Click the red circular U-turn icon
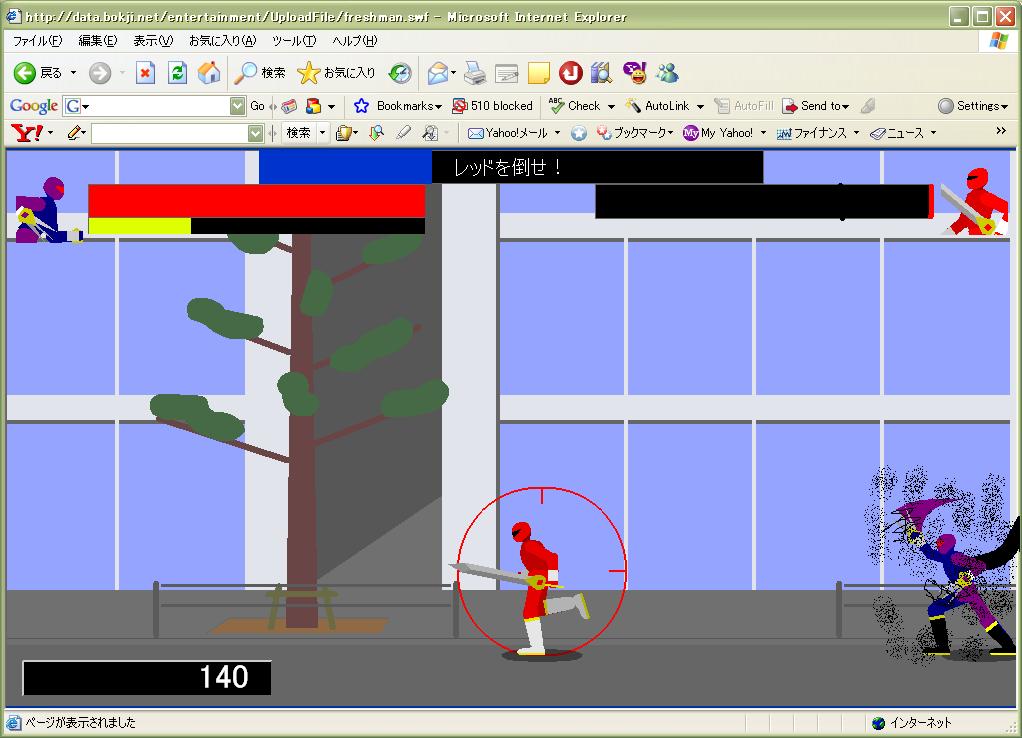 pos(570,73)
